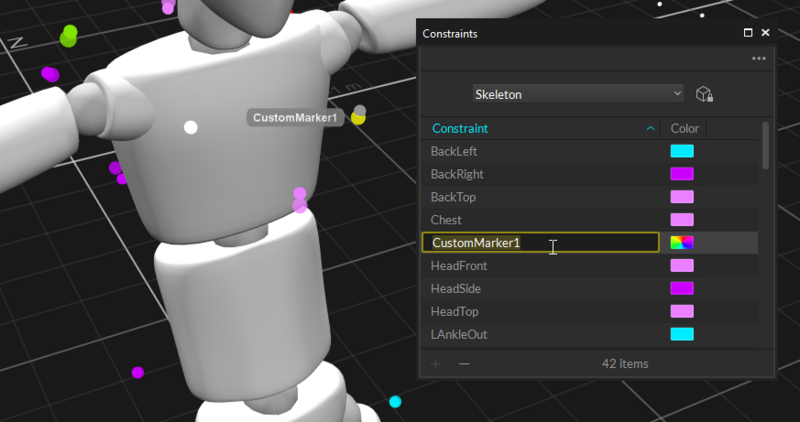This screenshot has height=422, width=800.
Task: Click the Color column header
Action: pos(685,129)
